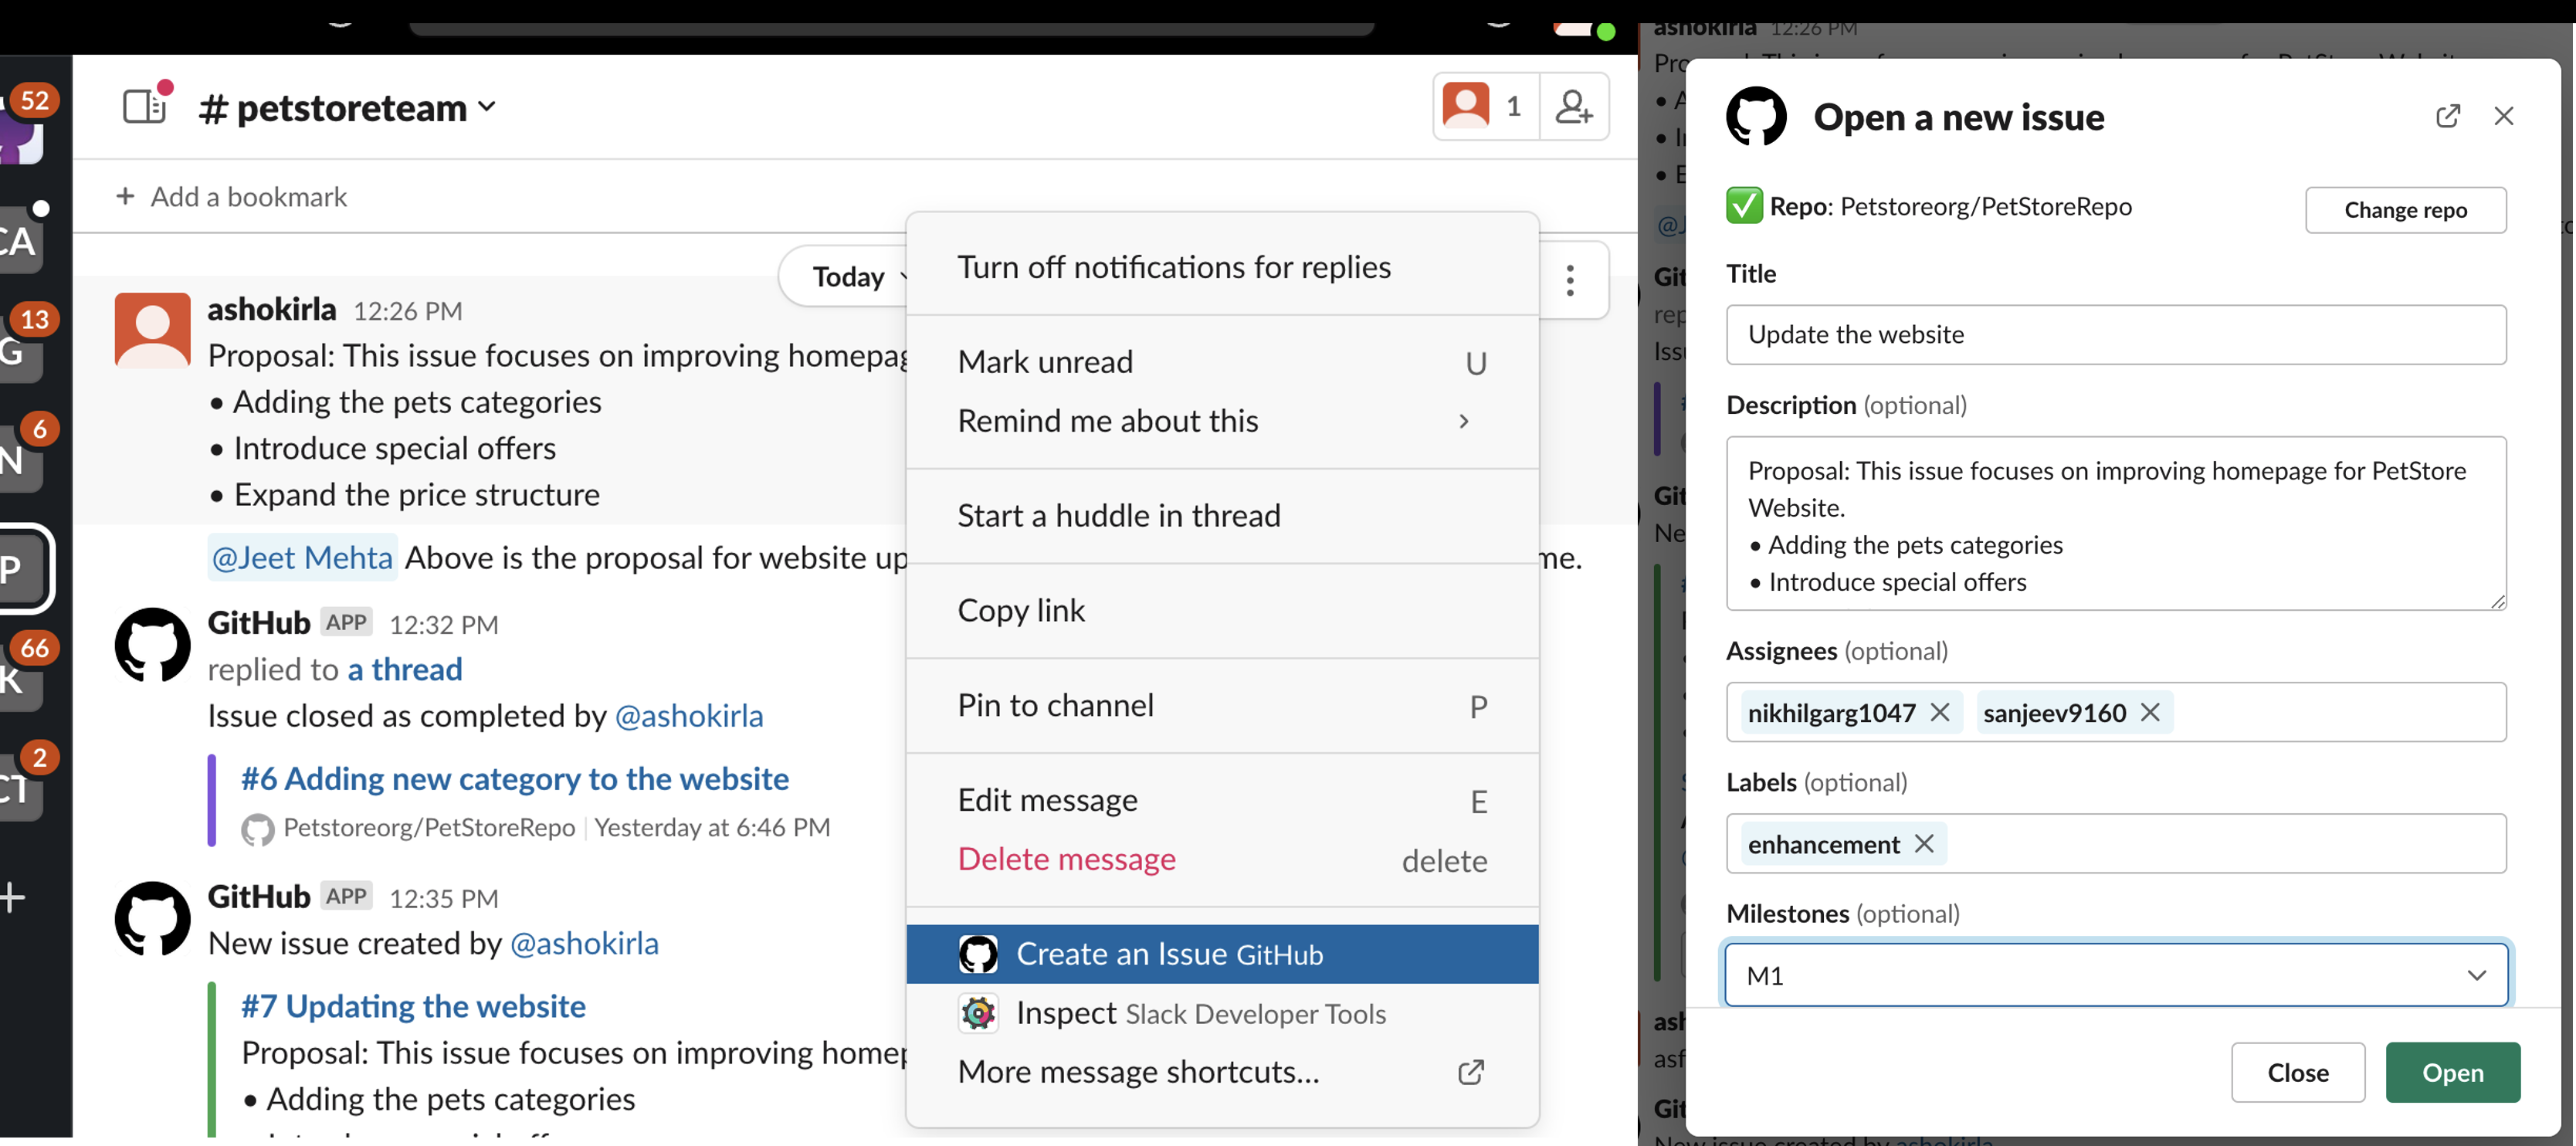Viewport: 2576px width, 1146px height.
Task: Click the Inspect Slack Developer Tools gear icon
Action: (978, 1013)
